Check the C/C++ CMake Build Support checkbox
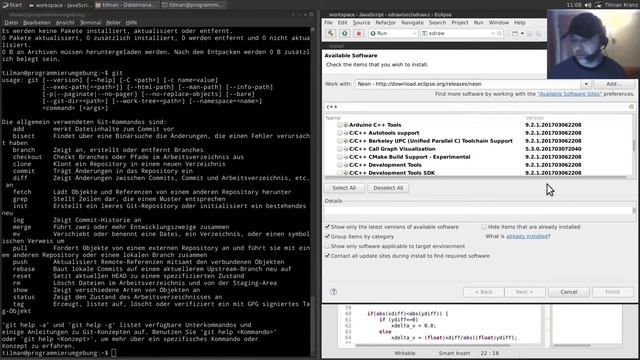This screenshot has height=360, width=640. pyautogui.click(x=339, y=157)
